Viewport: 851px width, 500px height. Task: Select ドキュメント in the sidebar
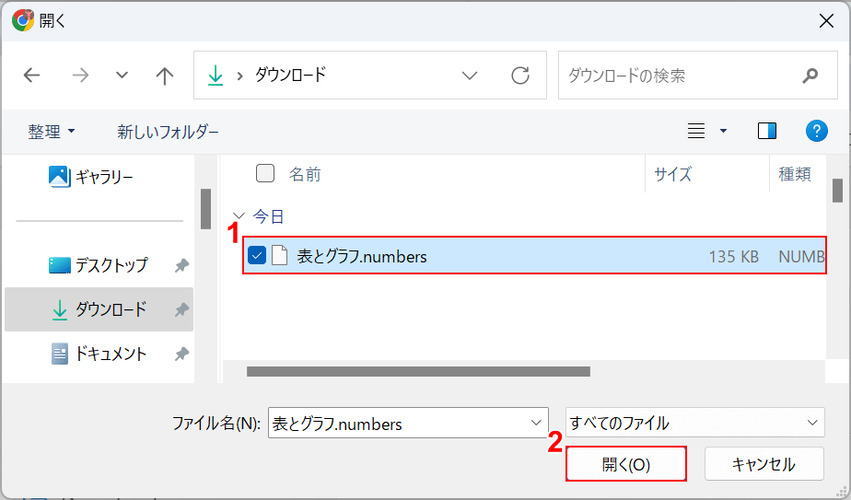pos(99,354)
